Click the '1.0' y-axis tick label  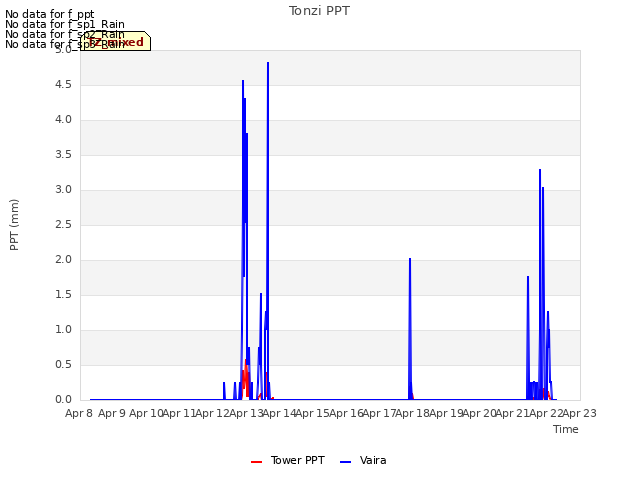63,329
